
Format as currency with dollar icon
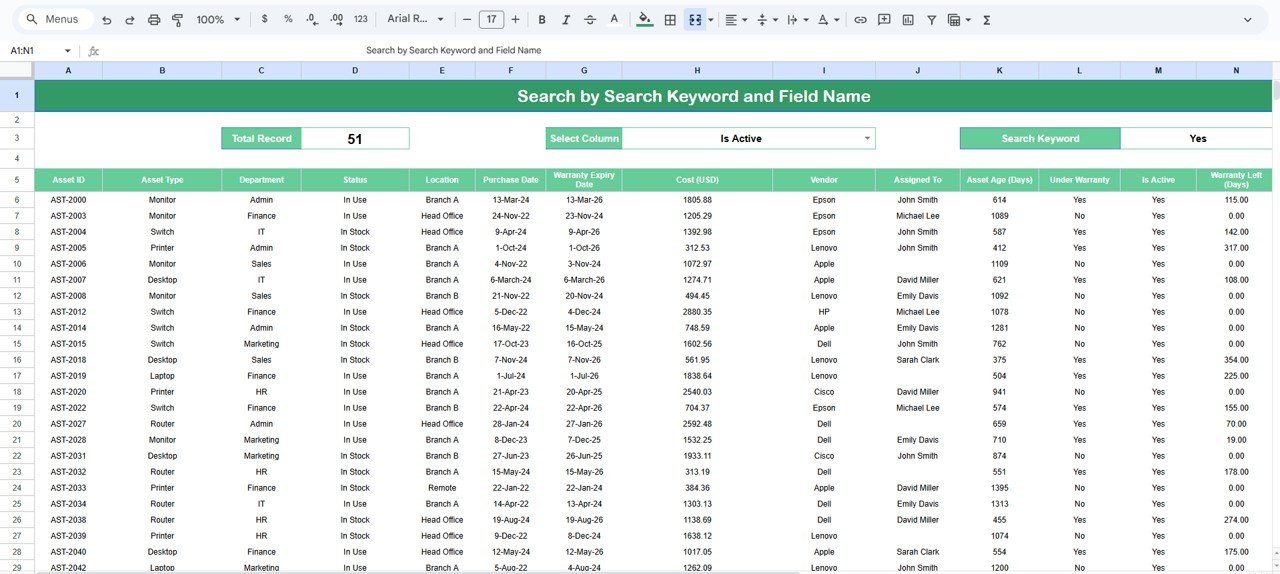point(264,20)
